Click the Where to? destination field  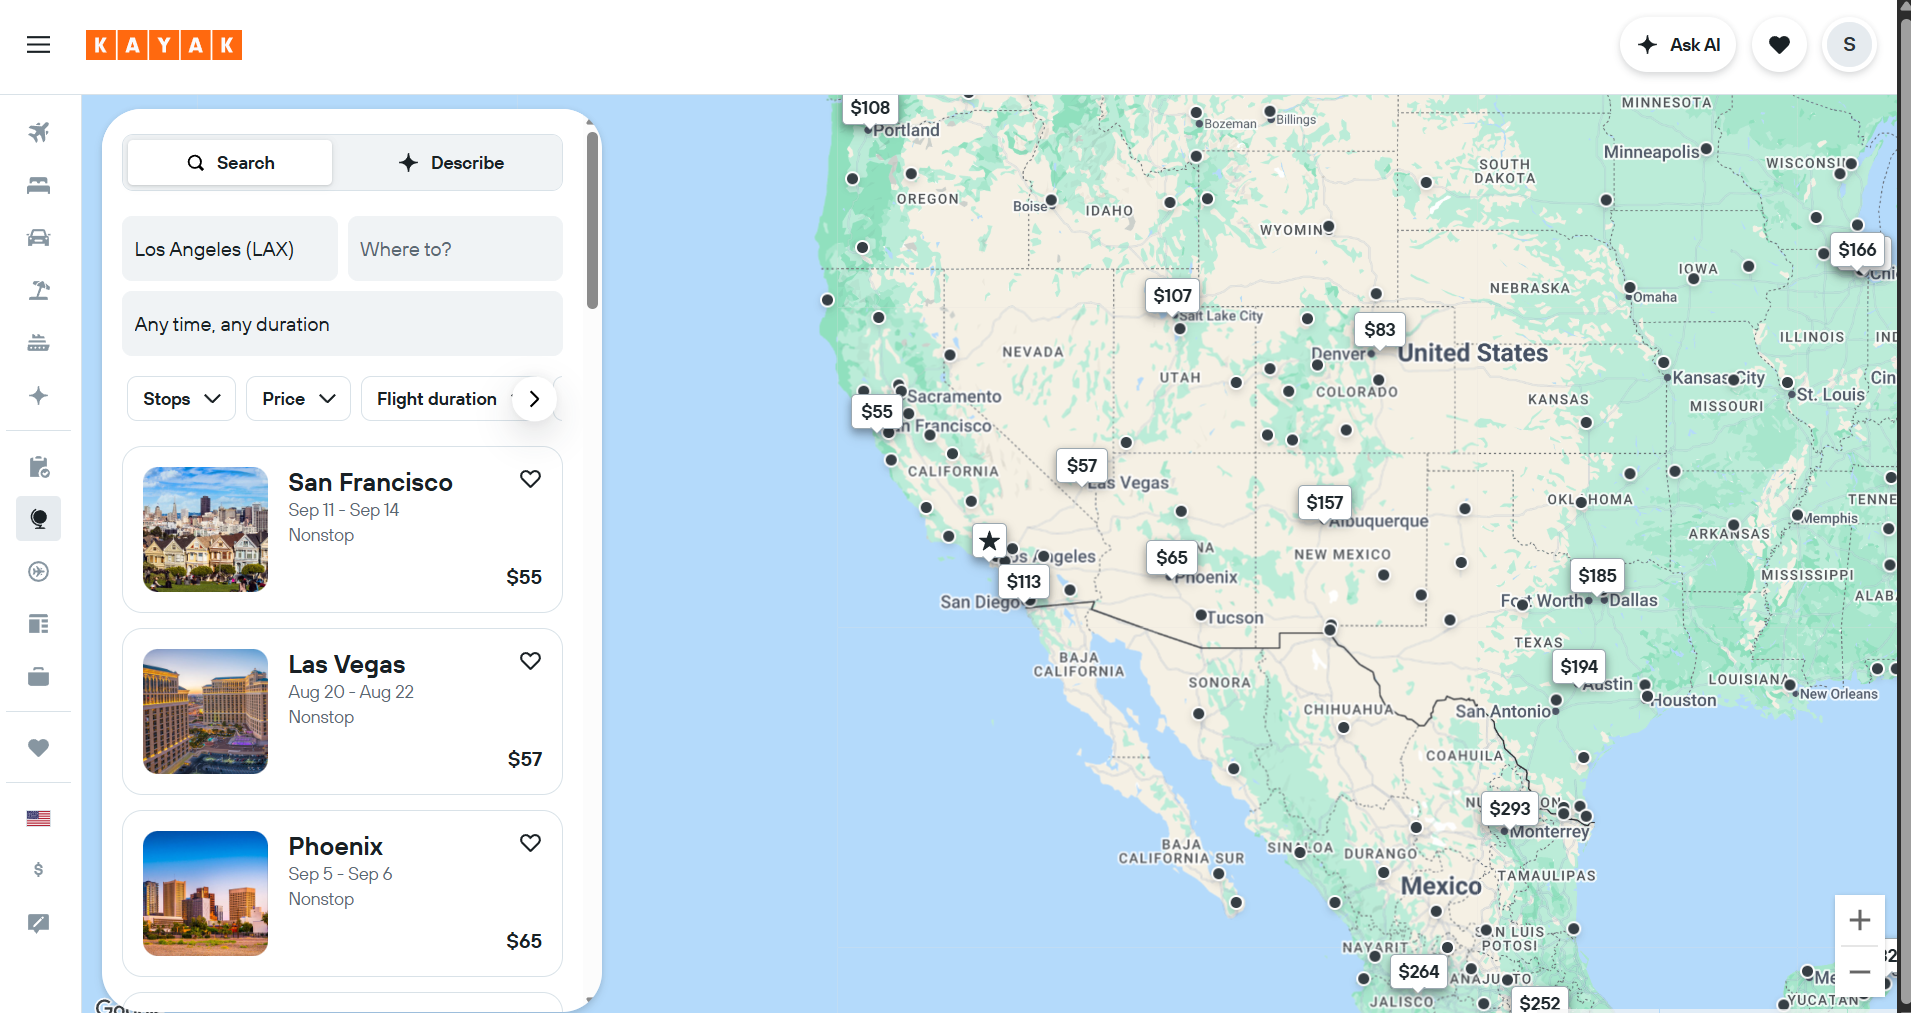455,249
